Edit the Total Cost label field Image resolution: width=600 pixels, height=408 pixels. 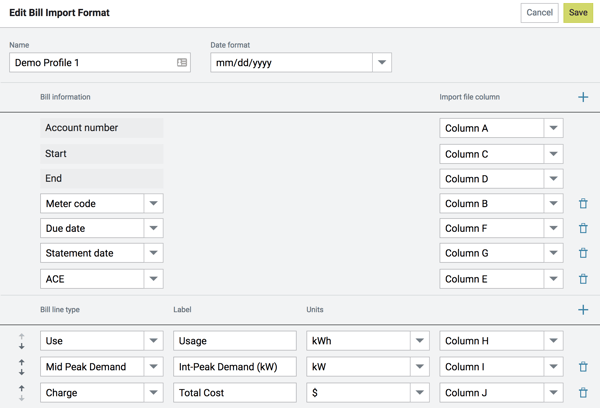(x=234, y=393)
